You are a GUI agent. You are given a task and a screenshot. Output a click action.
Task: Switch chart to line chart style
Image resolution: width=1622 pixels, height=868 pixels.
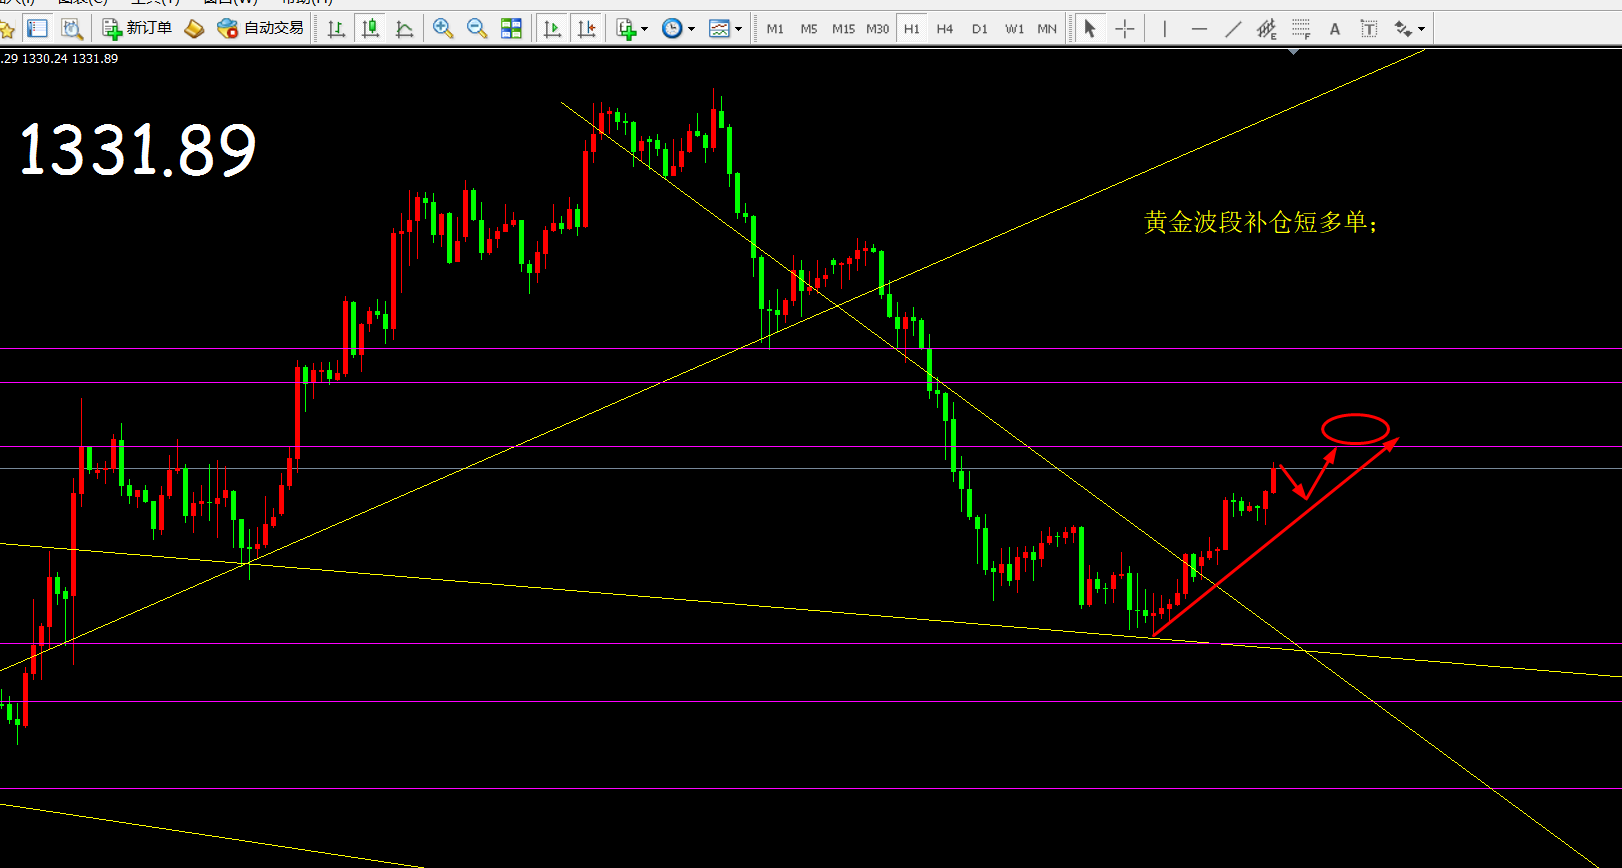click(x=404, y=28)
